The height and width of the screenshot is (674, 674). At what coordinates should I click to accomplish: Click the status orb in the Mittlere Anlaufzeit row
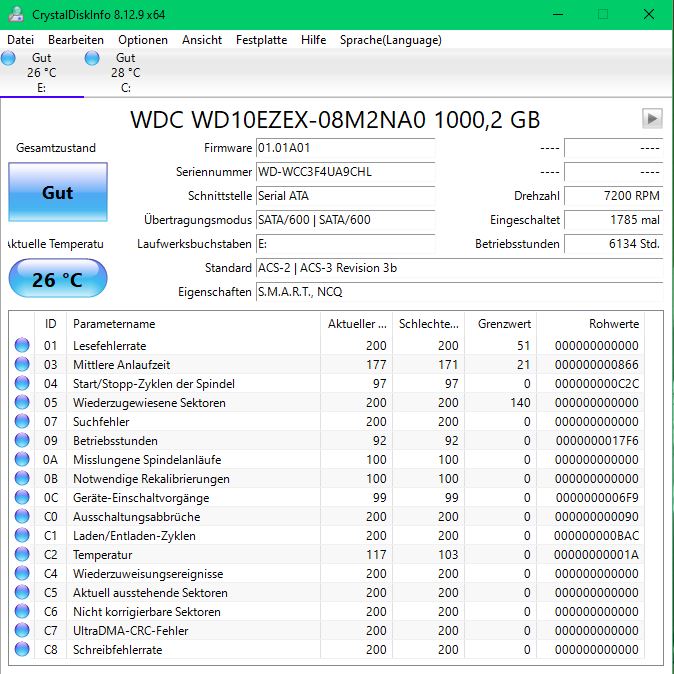pyautogui.click(x=22, y=364)
